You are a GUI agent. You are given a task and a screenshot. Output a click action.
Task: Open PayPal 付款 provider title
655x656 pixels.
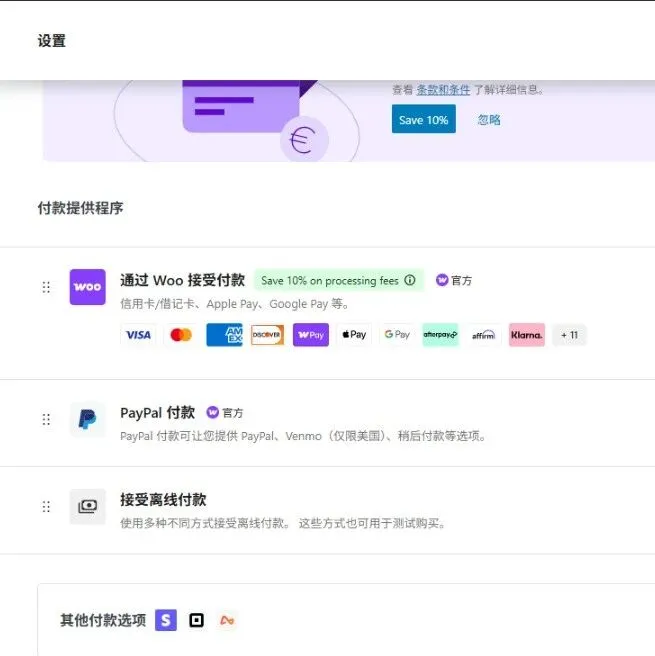158,413
